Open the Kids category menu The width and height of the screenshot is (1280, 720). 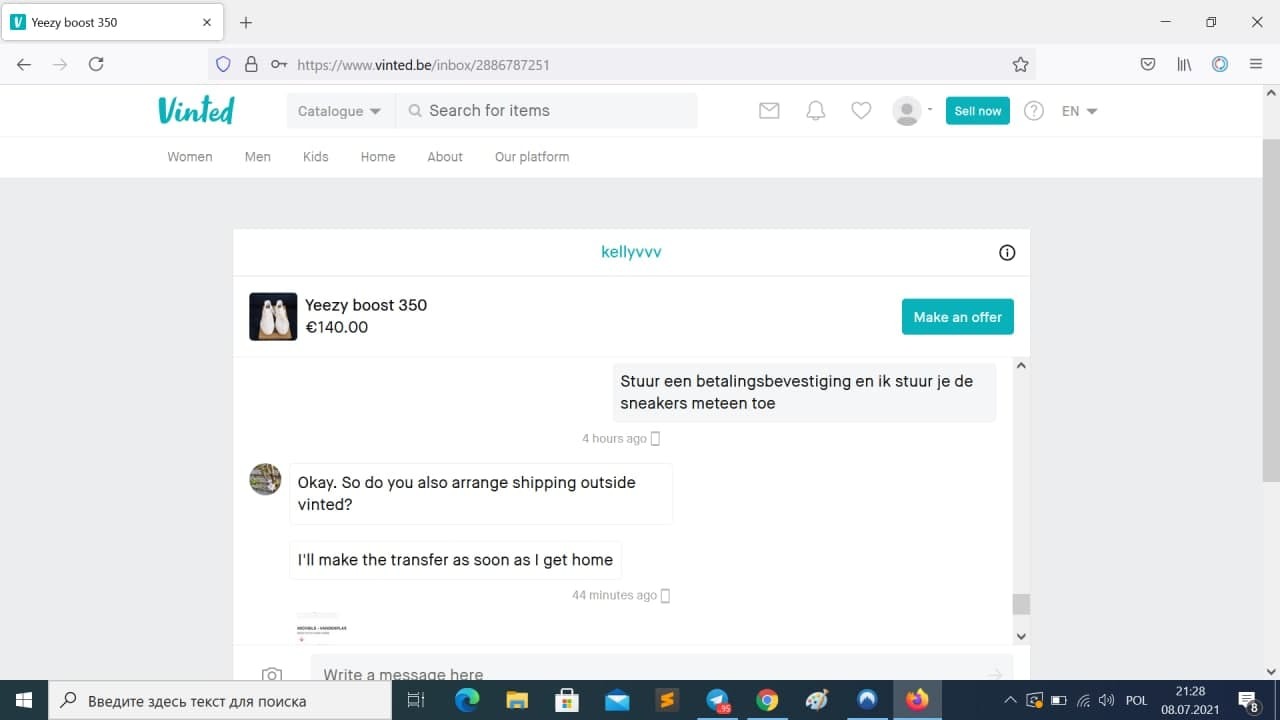316,157
